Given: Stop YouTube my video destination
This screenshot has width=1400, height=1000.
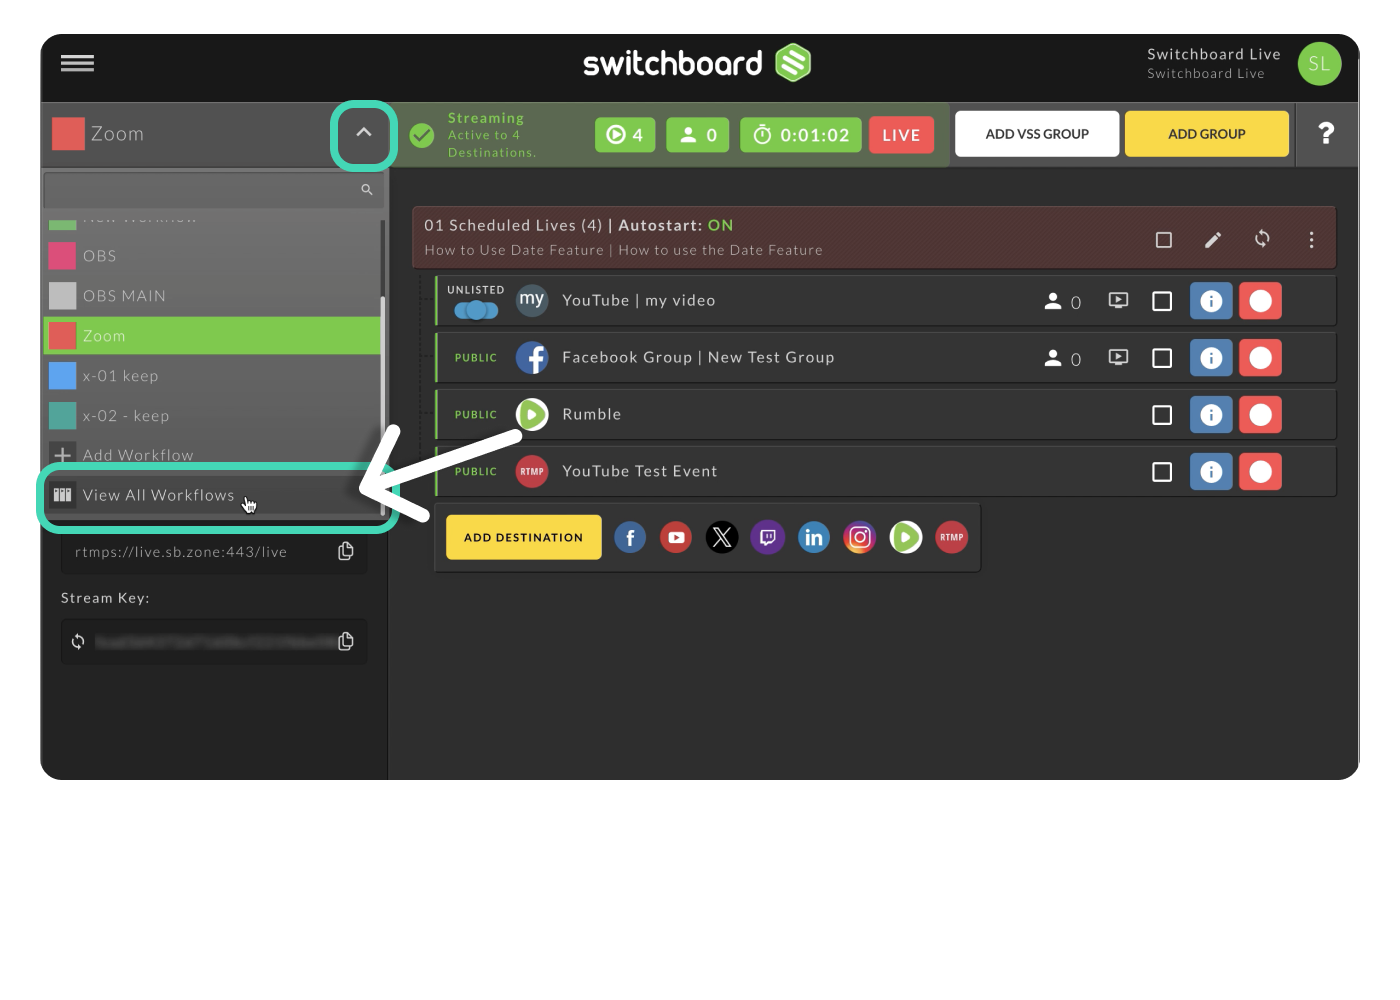Looking at the screenshot, I should (x=1260, y=301).
